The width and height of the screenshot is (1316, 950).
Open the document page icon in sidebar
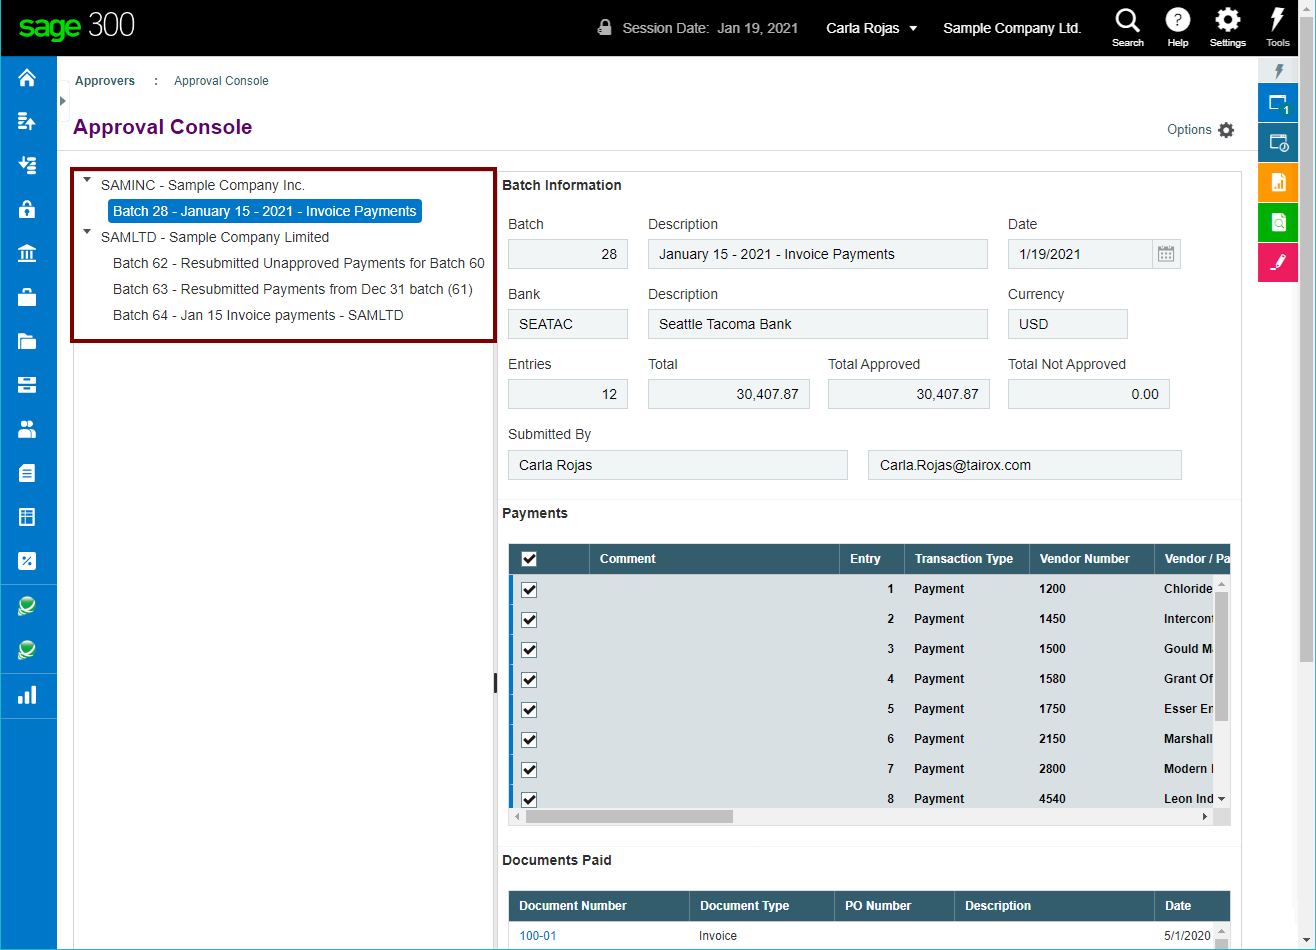[27, 473]
